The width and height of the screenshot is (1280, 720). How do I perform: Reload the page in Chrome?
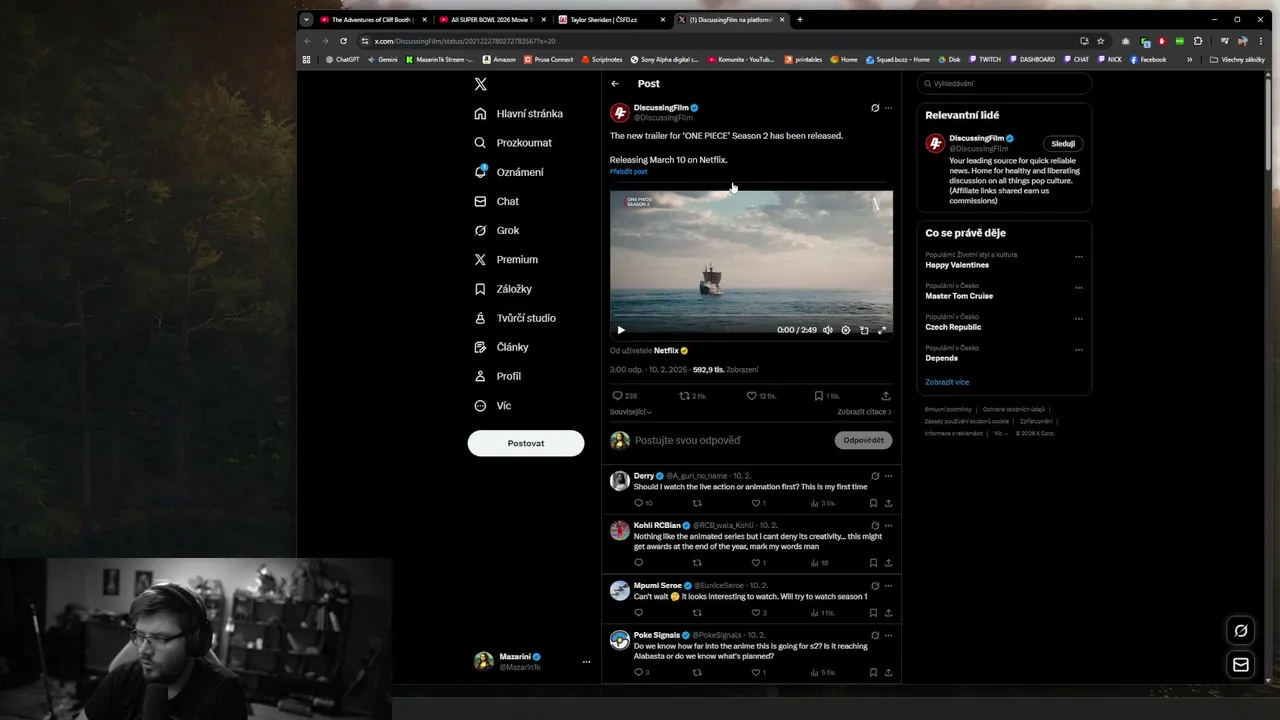343,41
